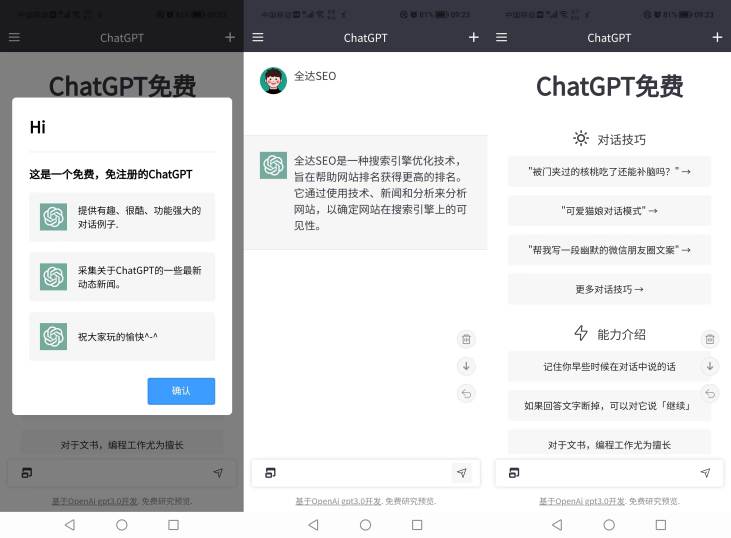Click prompt library icon in middle input bar
Viewport: 731px width, 538px height.
[x=270, y=473]
